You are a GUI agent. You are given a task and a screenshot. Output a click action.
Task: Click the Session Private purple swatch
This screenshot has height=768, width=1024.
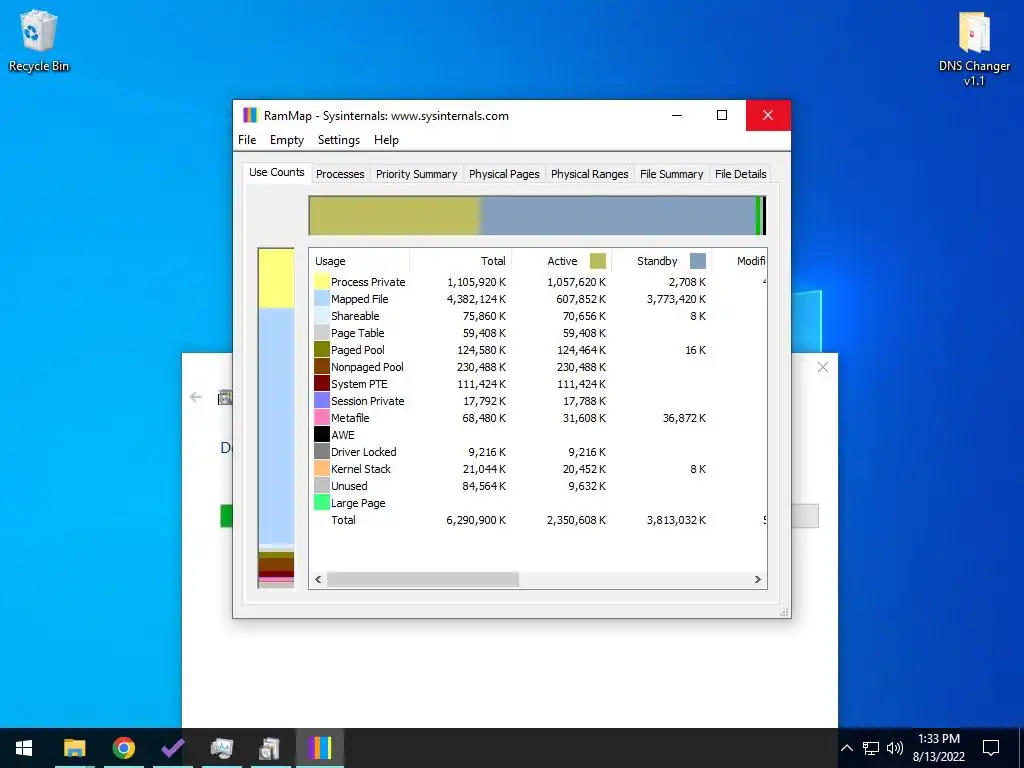coord(322,401)
